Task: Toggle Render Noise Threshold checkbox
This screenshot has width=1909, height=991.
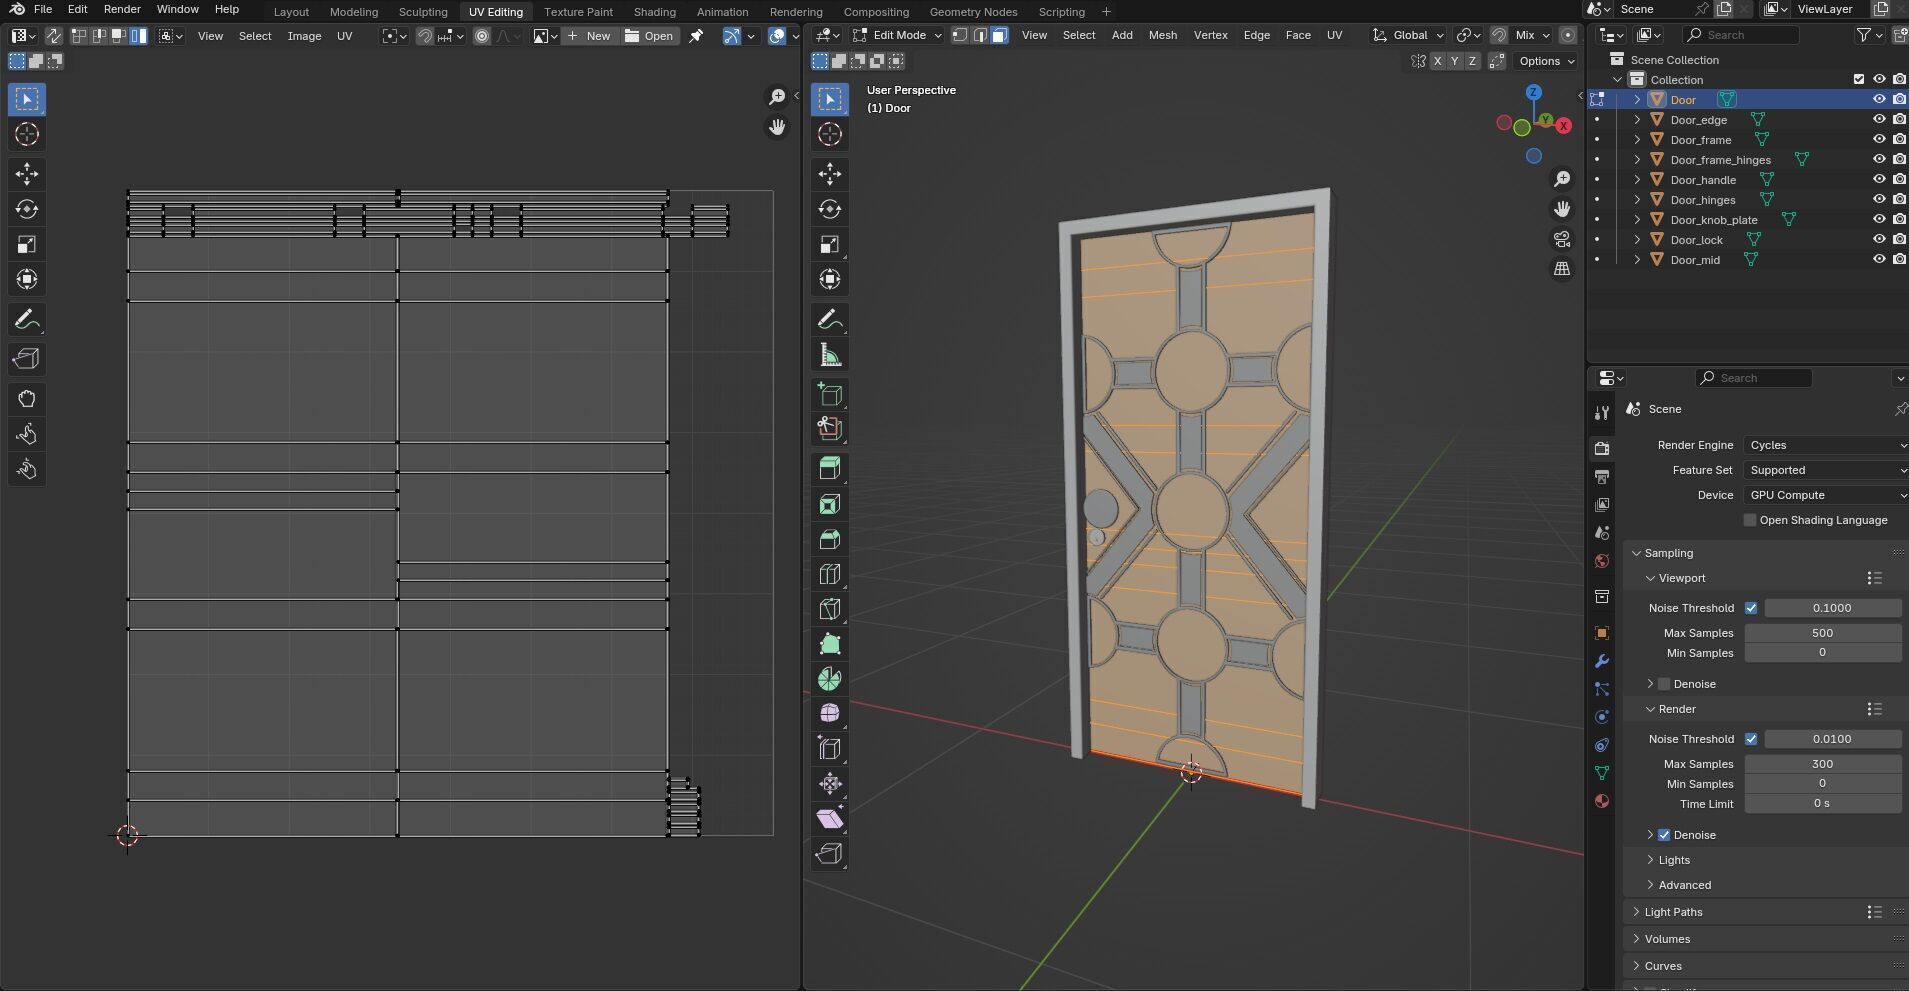Action: (1751, 739)
